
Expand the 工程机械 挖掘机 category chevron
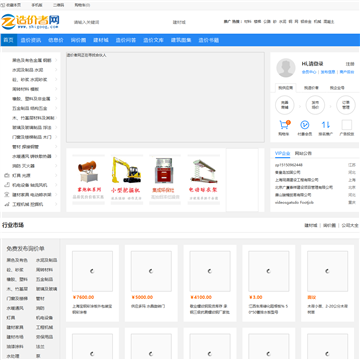(x=56, y=204)
